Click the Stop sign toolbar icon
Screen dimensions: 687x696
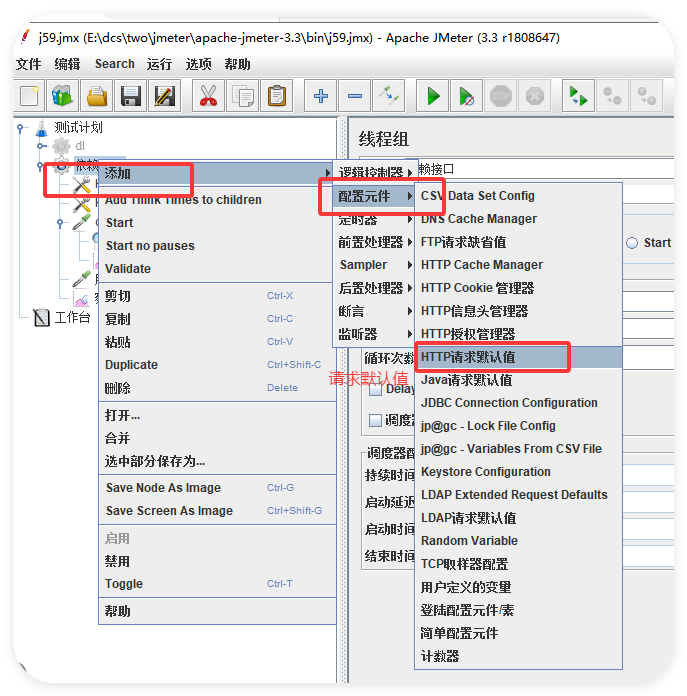click(x=501, y=95)
